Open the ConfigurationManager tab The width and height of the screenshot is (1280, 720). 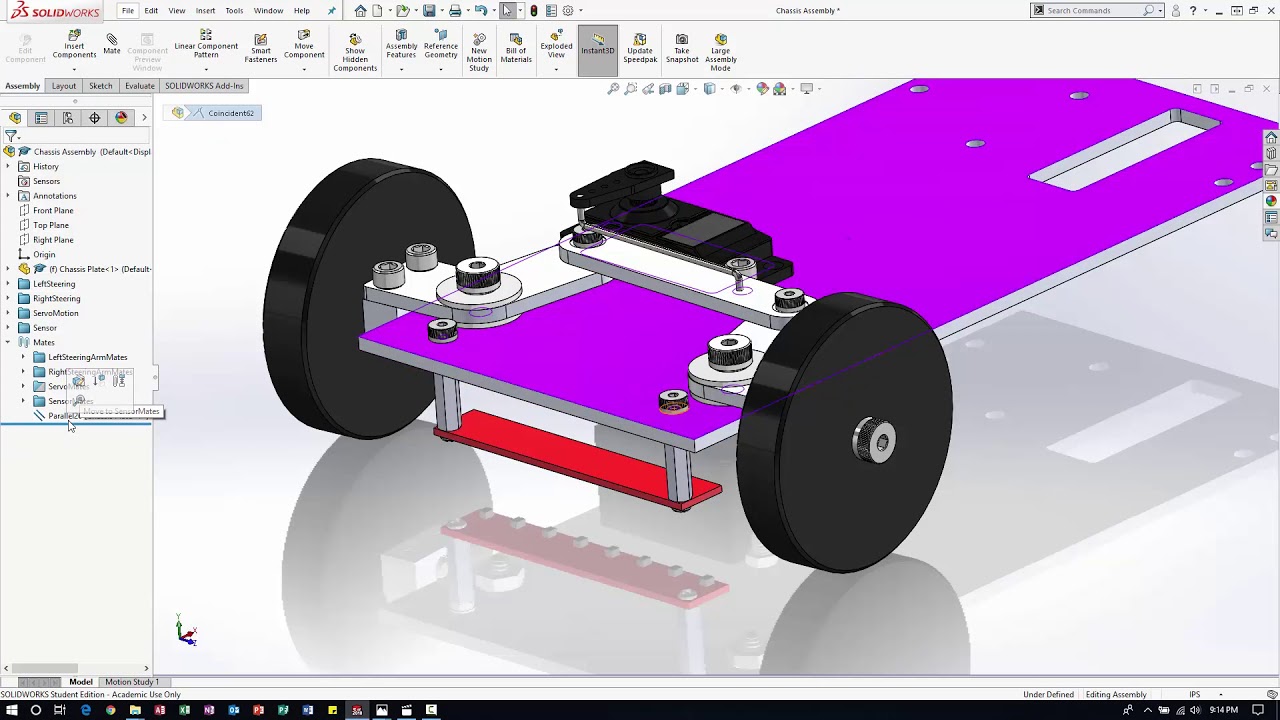point(68,118)
